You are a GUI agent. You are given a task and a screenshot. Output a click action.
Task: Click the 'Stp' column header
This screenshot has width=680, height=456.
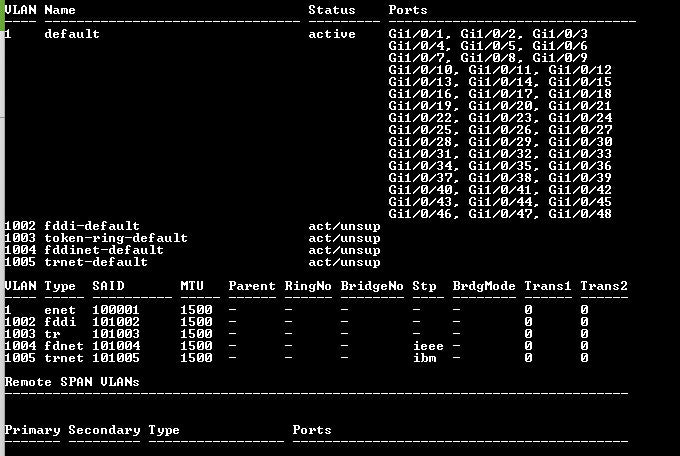click(x=424, y=286)
